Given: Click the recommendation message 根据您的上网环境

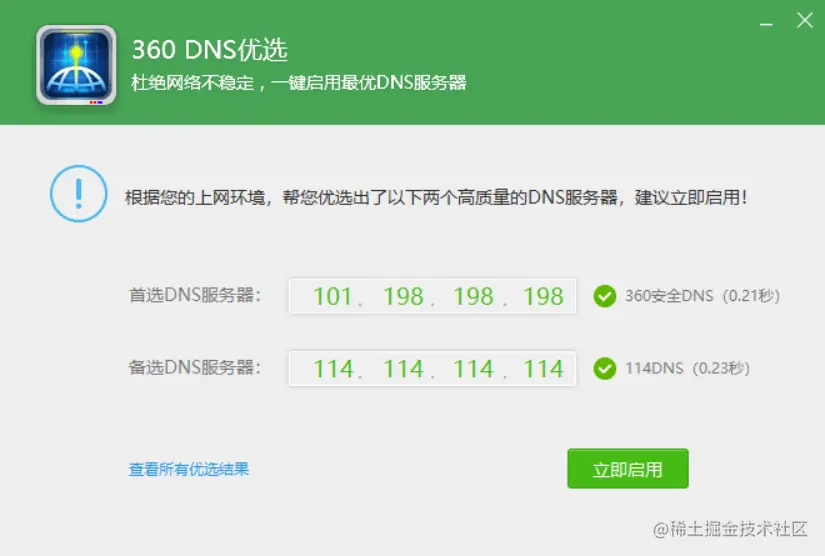Looking at the screenshot, I should point(436,198).
